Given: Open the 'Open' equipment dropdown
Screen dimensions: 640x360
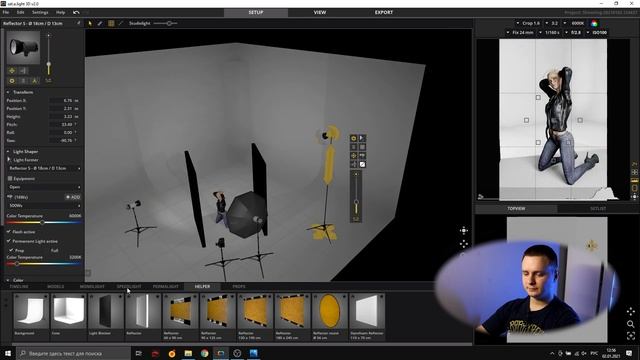Looking at the screenshot, I should coord(44,187).
